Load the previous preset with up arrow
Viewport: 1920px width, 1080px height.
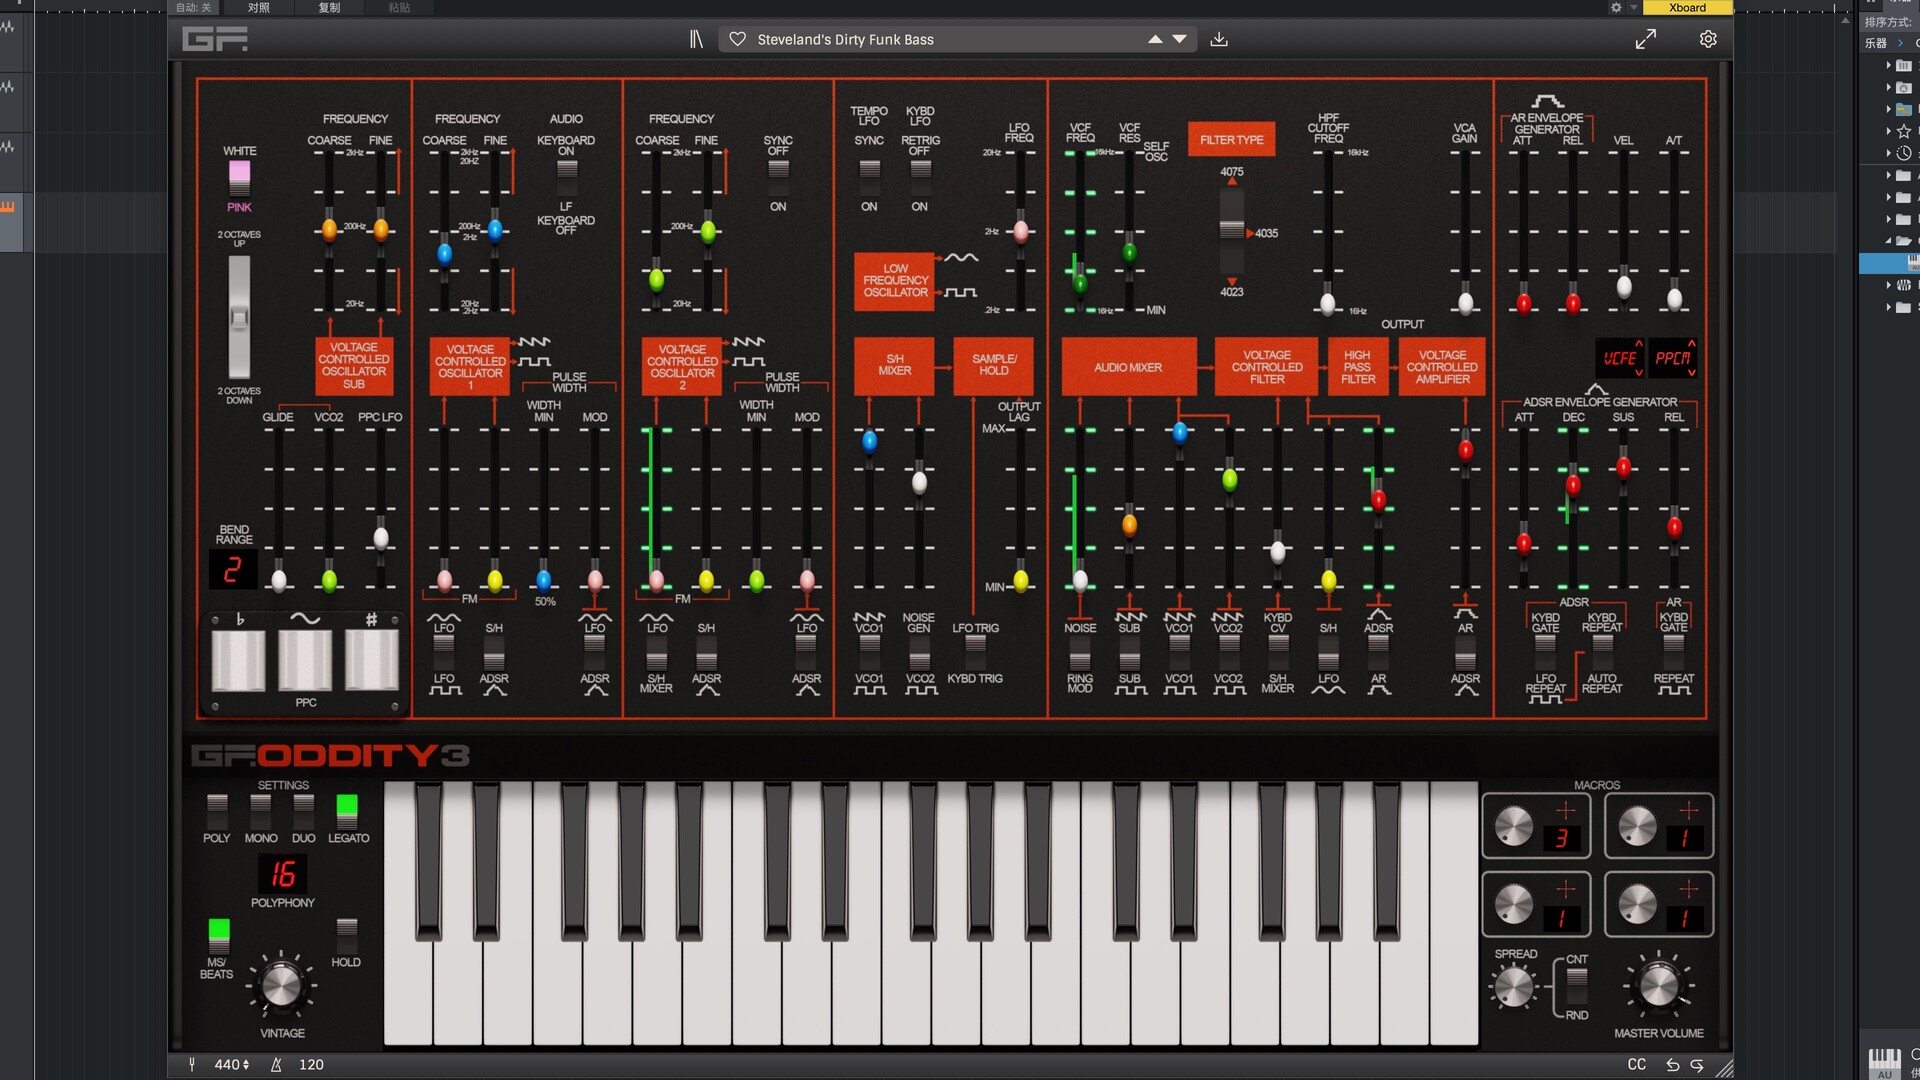[1155, 39]
